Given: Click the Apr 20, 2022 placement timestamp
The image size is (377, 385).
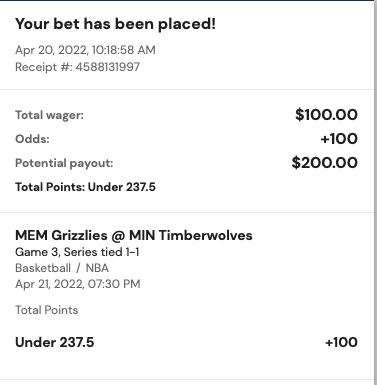Looking at the screenshot, I should tap(85, 50).
